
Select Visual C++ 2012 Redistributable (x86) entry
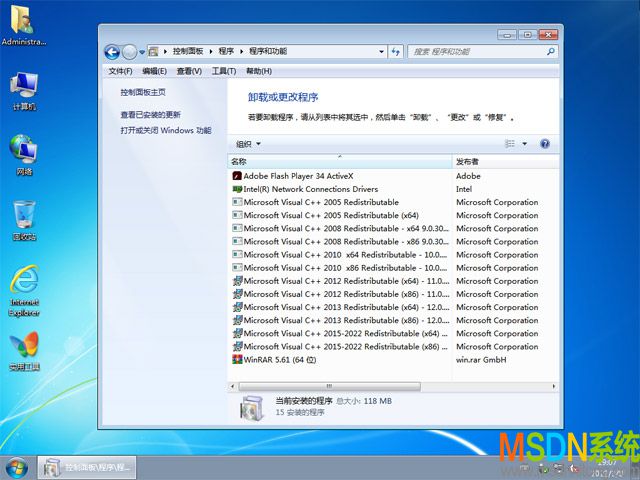(x=346, y=294)
